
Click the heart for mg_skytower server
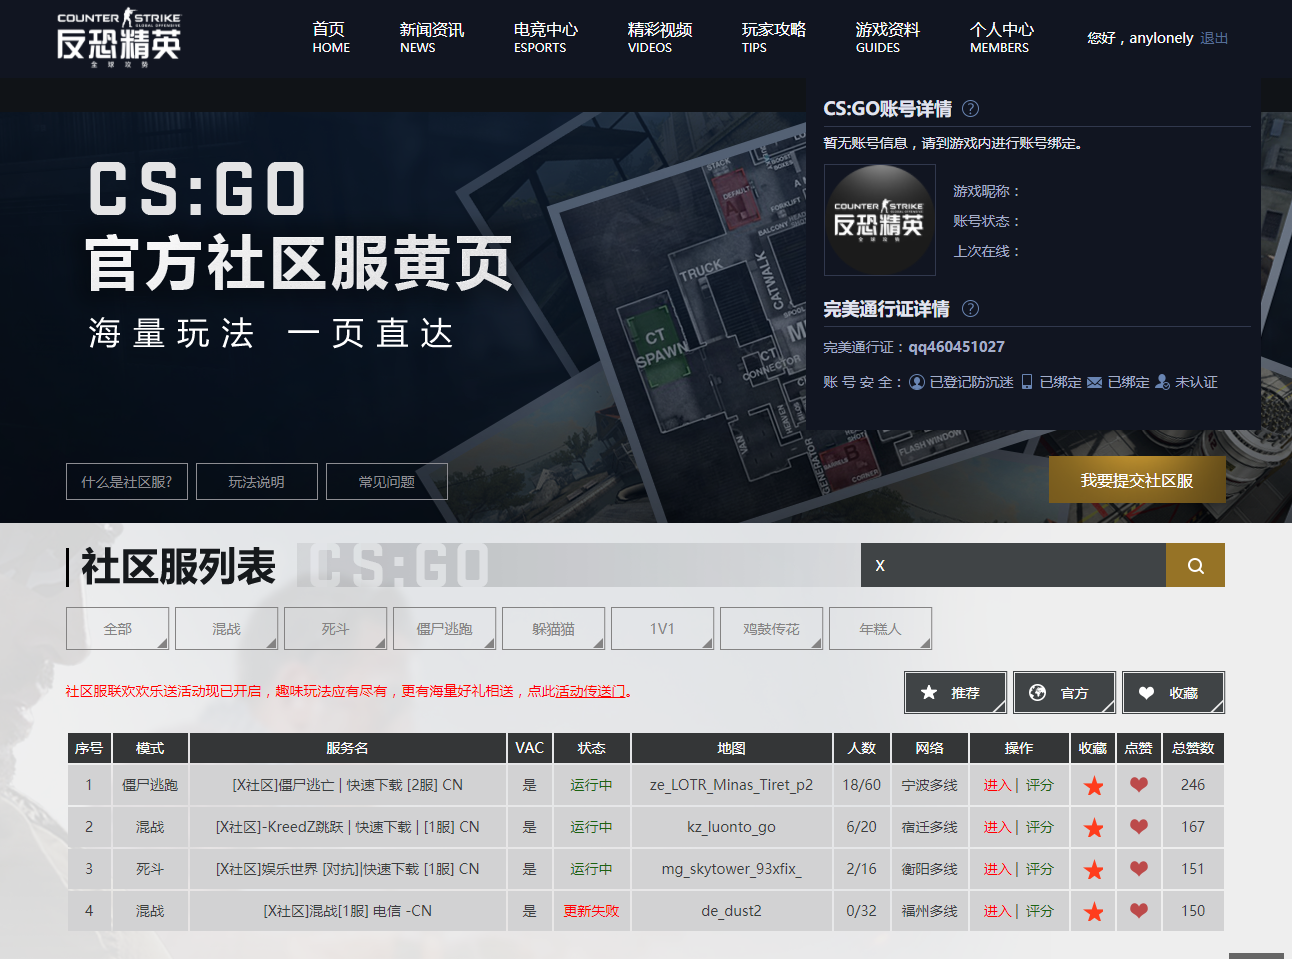(1138, 869)
